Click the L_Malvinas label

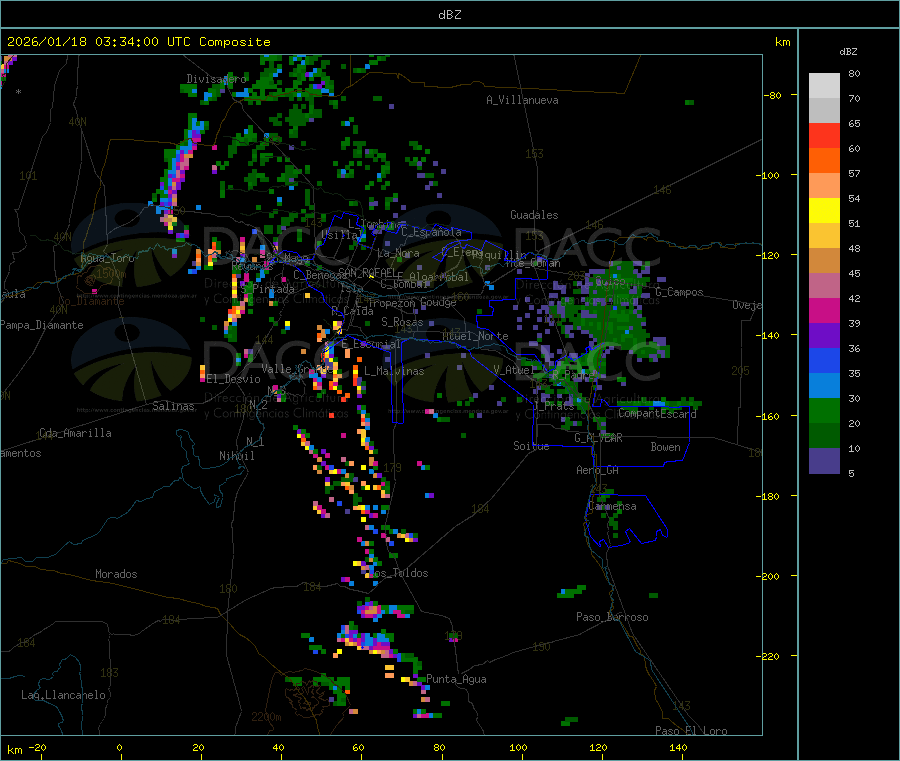[x=394, y=371]
